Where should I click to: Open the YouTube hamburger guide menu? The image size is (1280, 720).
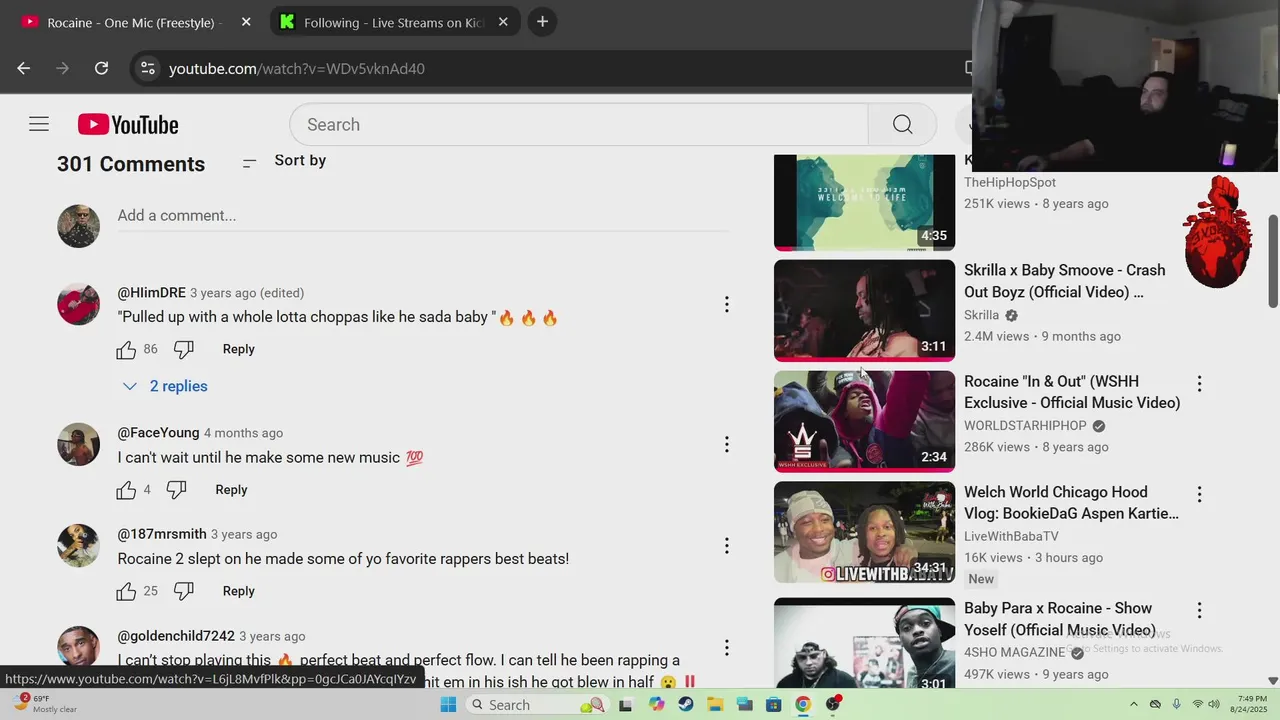[39, 124]
